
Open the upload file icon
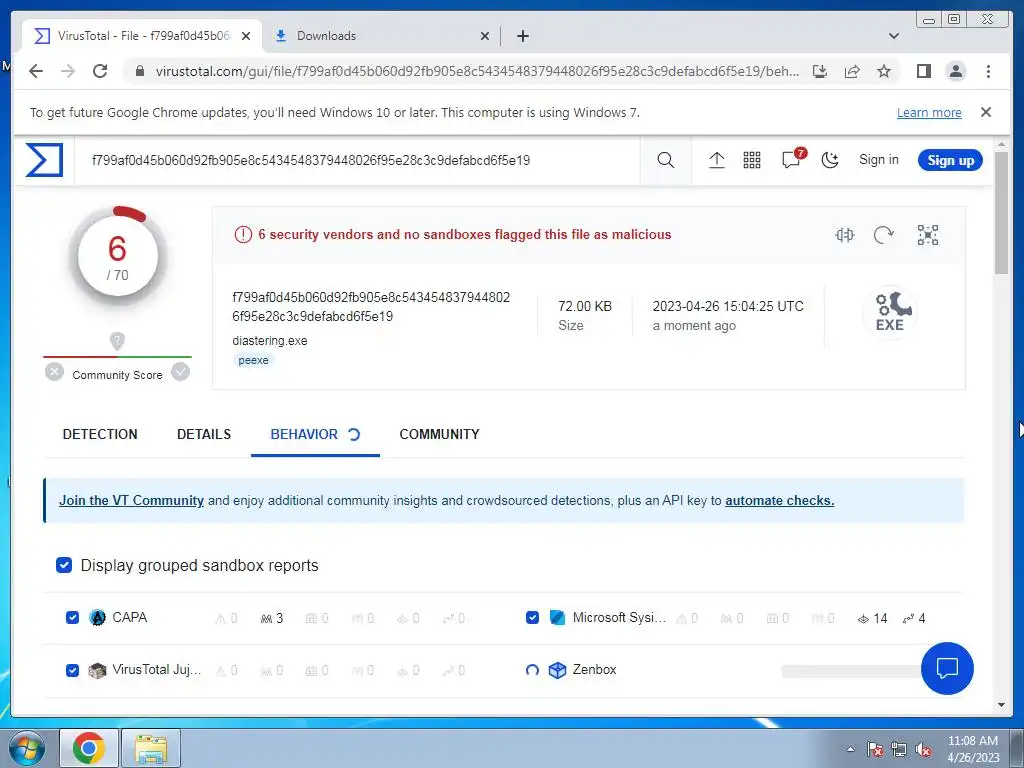716,160
